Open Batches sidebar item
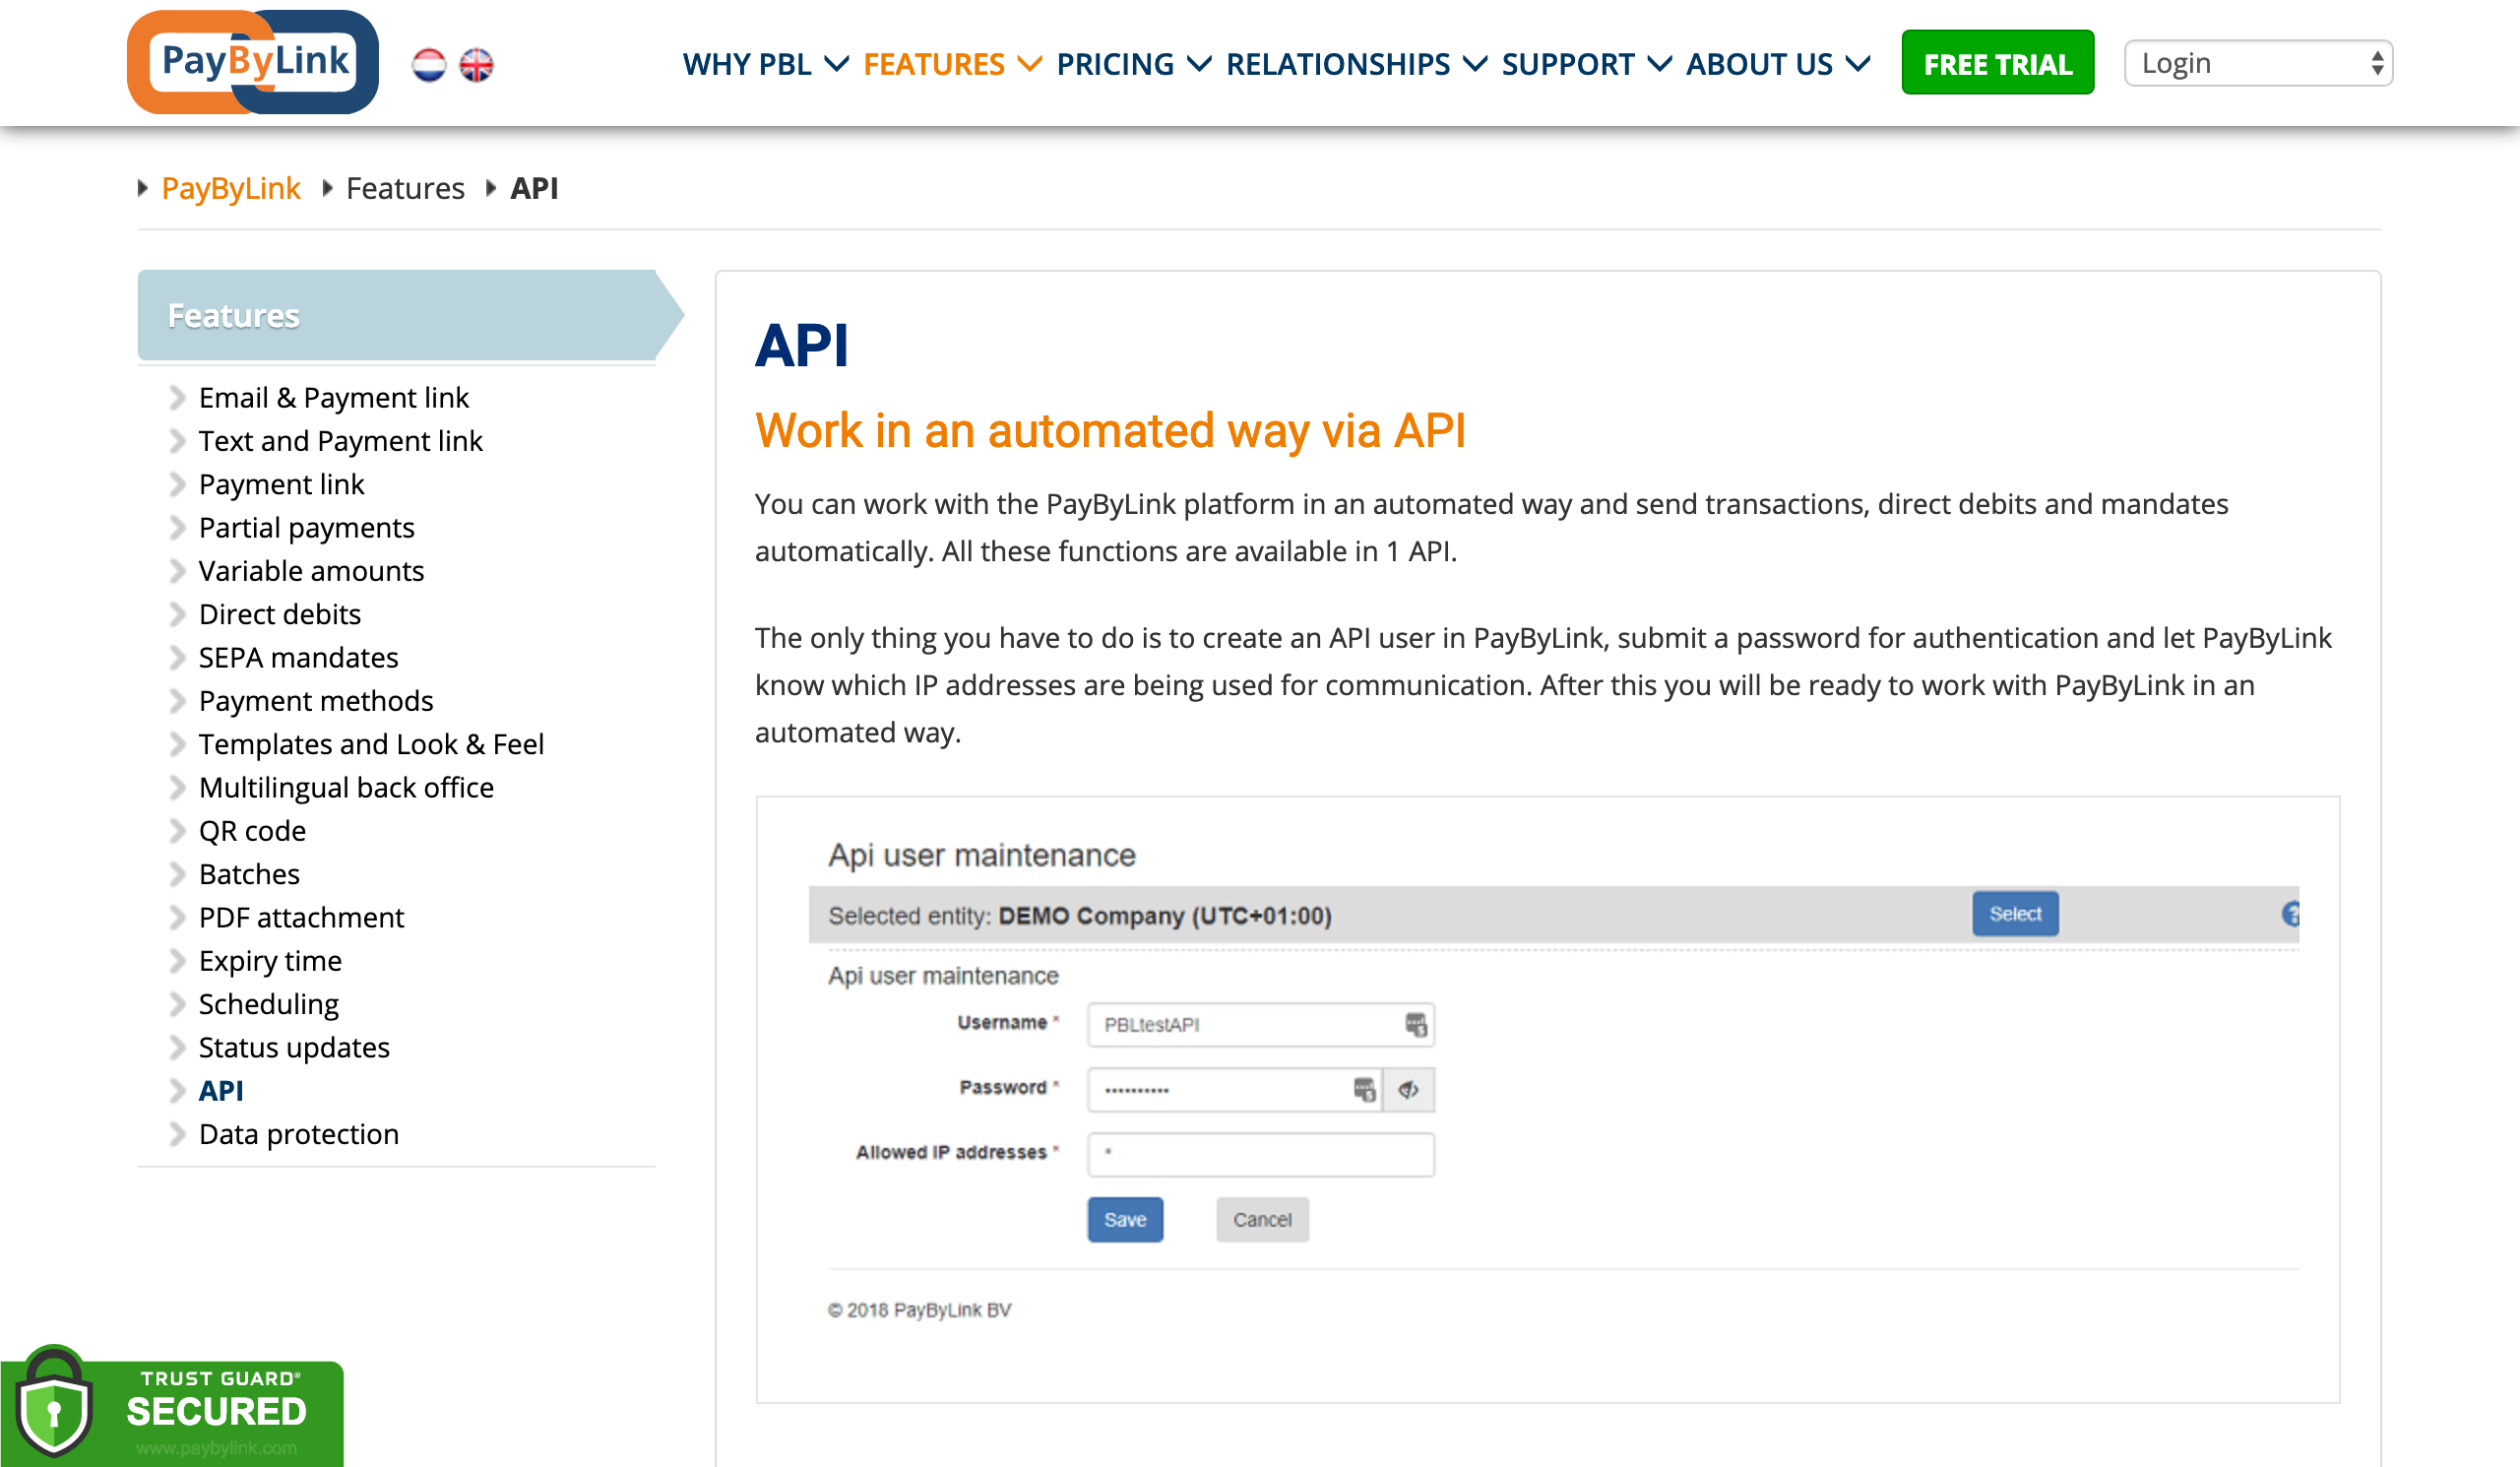 250,874
